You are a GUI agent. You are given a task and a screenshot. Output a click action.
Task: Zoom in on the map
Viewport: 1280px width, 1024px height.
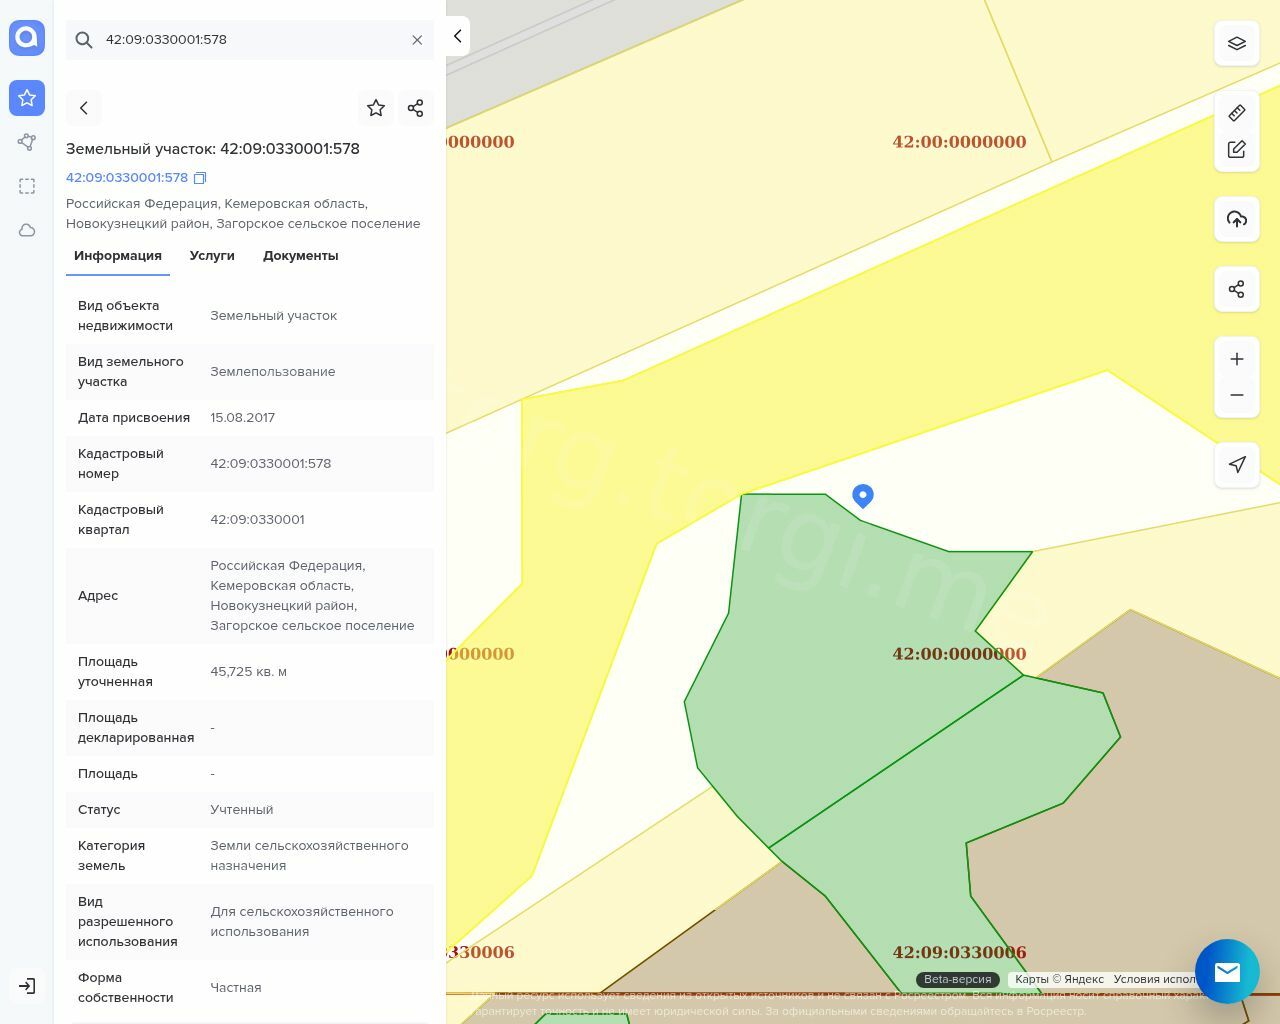point(1236,359)
